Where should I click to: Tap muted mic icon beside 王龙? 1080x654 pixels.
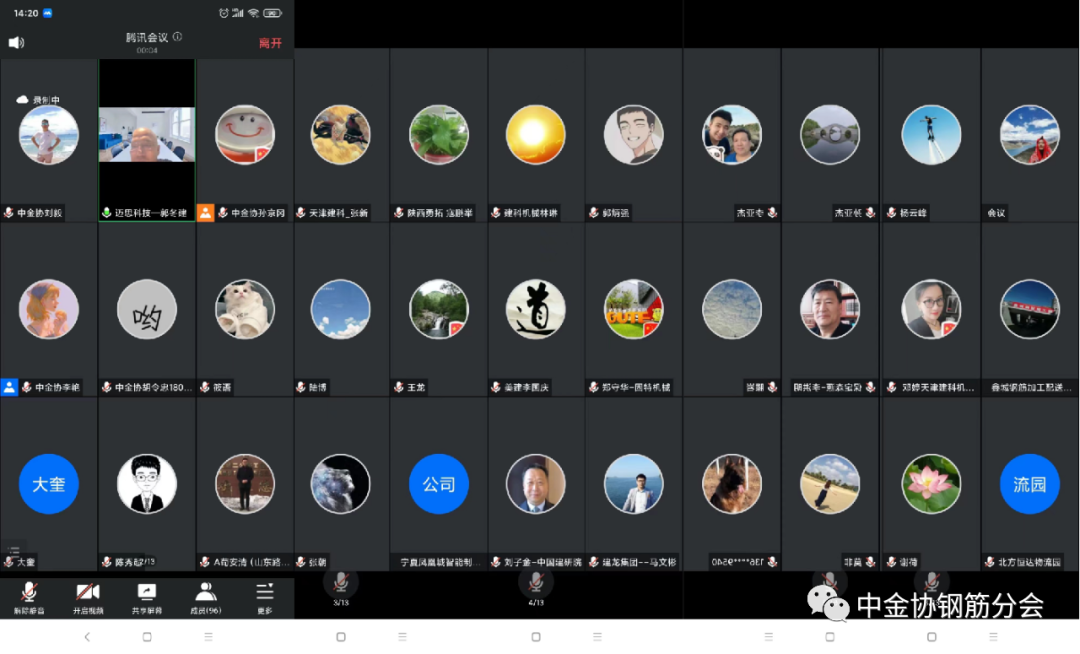click(399, 387)
